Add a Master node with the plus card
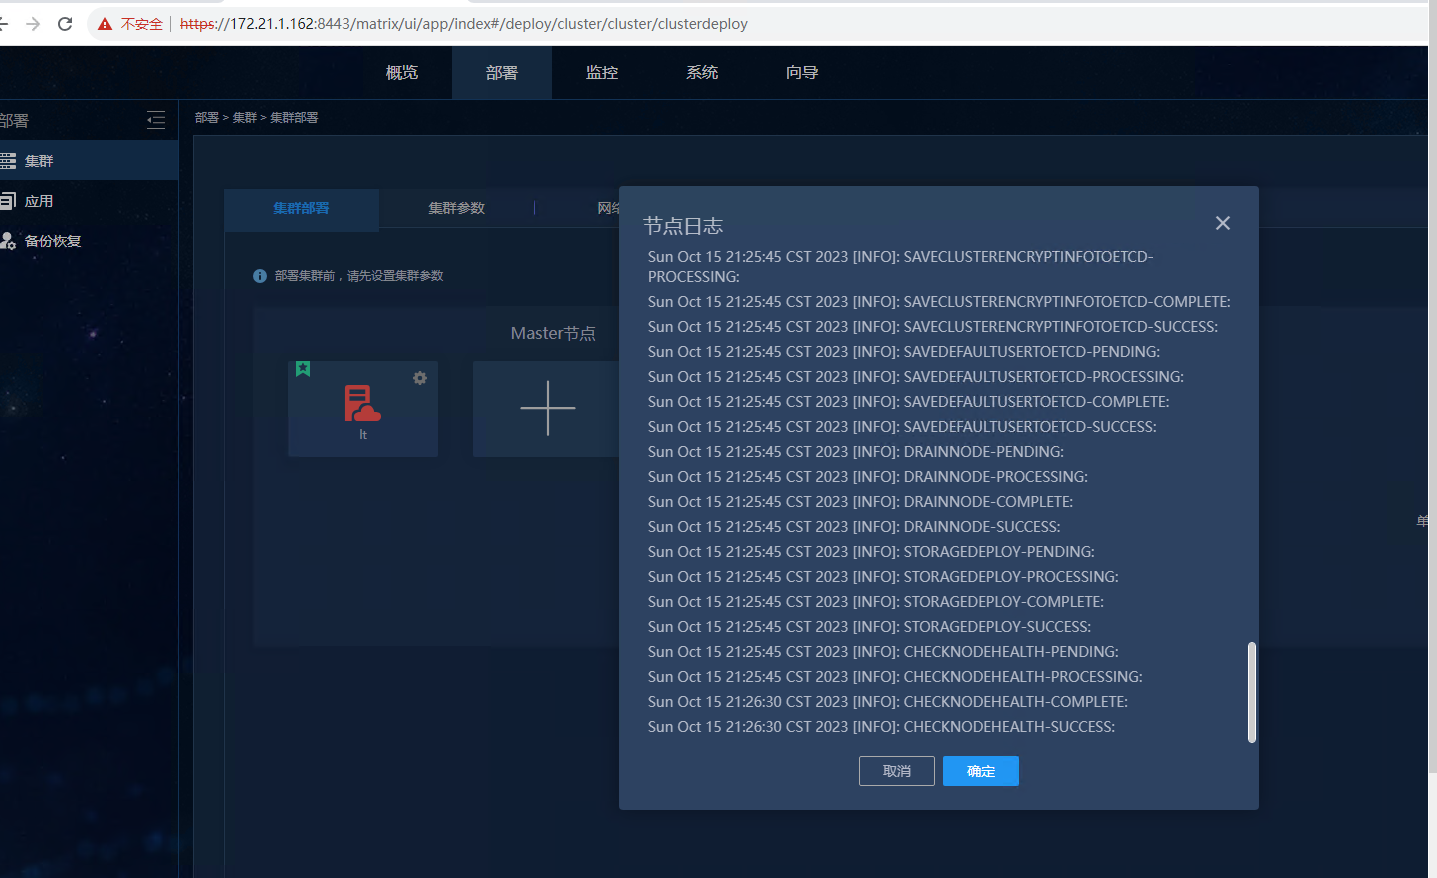Viewport: 1437px width, 878px height. coord(547,408)
